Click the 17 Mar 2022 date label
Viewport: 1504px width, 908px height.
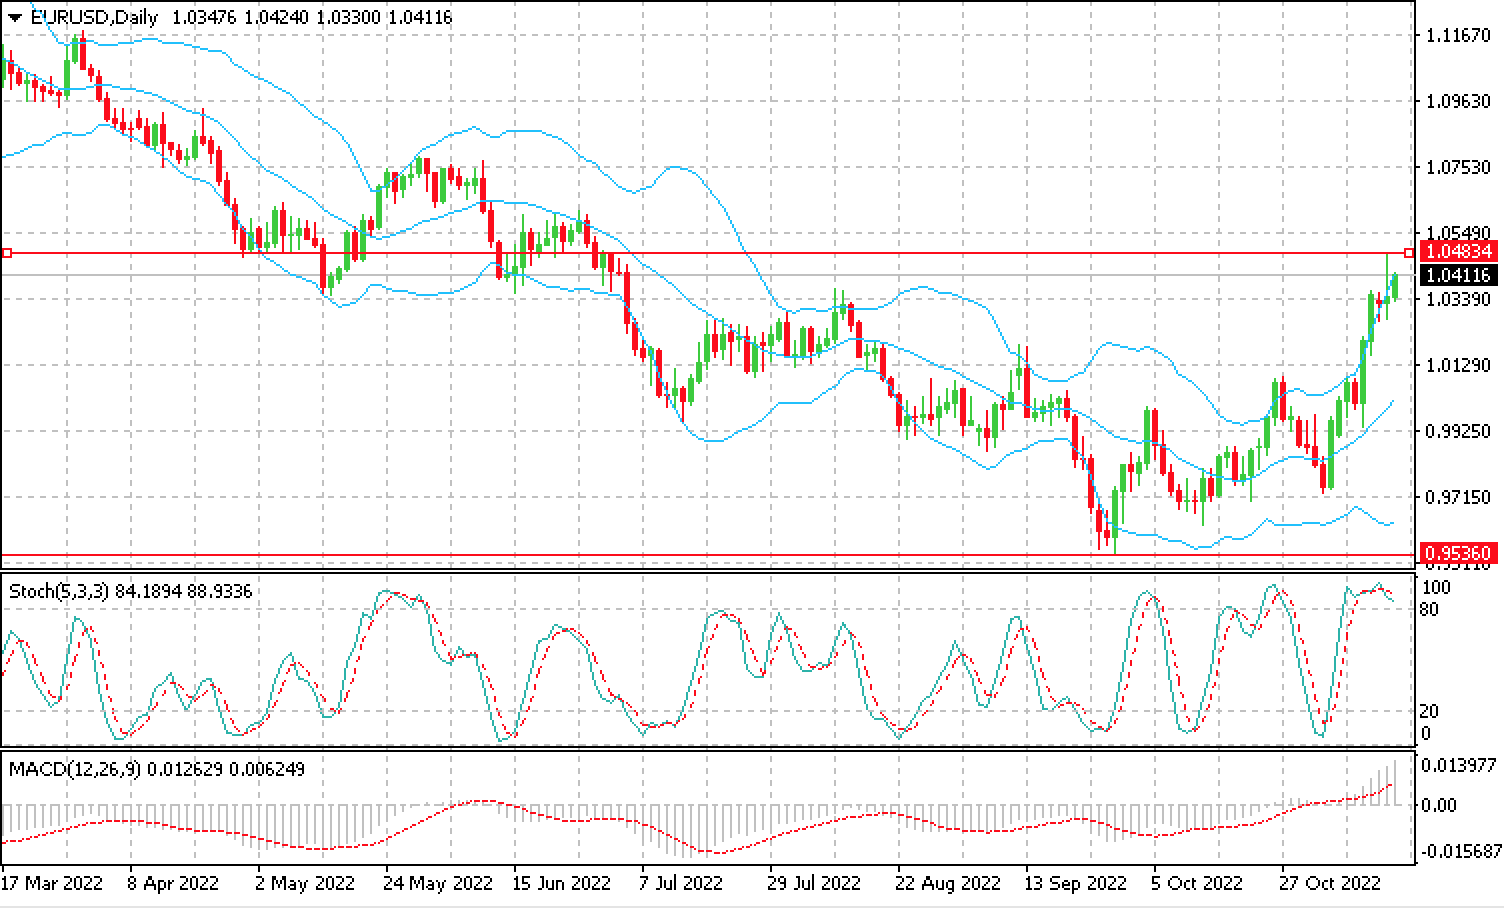52,884
